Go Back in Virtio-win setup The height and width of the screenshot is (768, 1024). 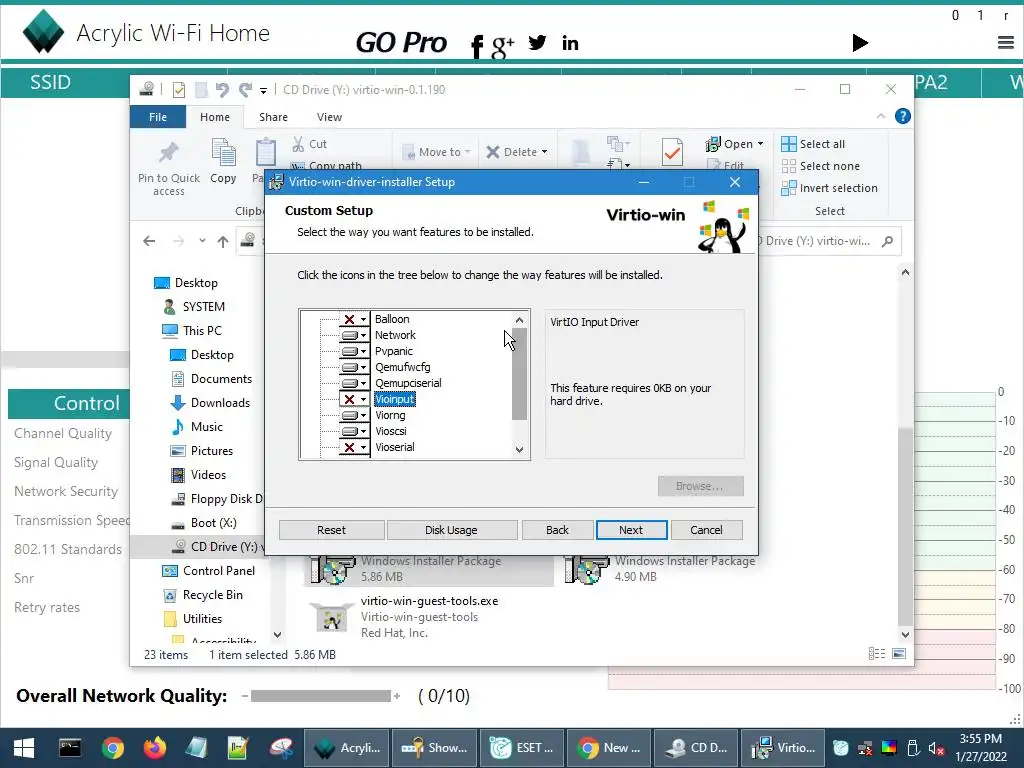(557, 530)
